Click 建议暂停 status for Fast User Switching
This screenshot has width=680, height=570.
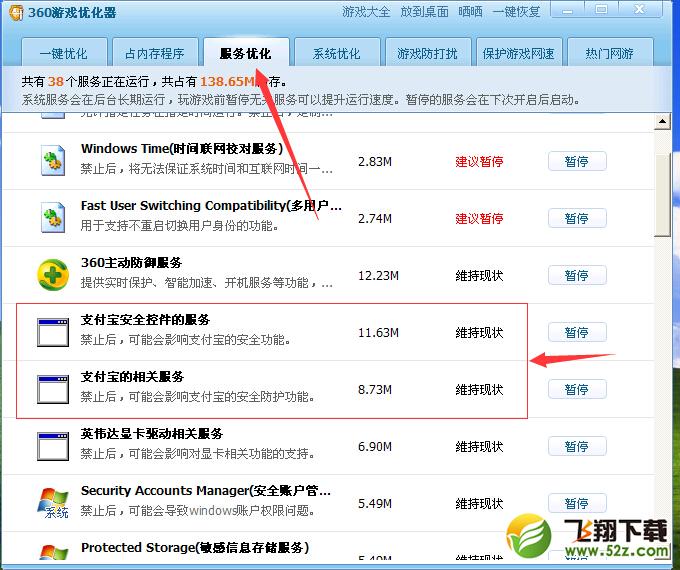click(479, 219)
